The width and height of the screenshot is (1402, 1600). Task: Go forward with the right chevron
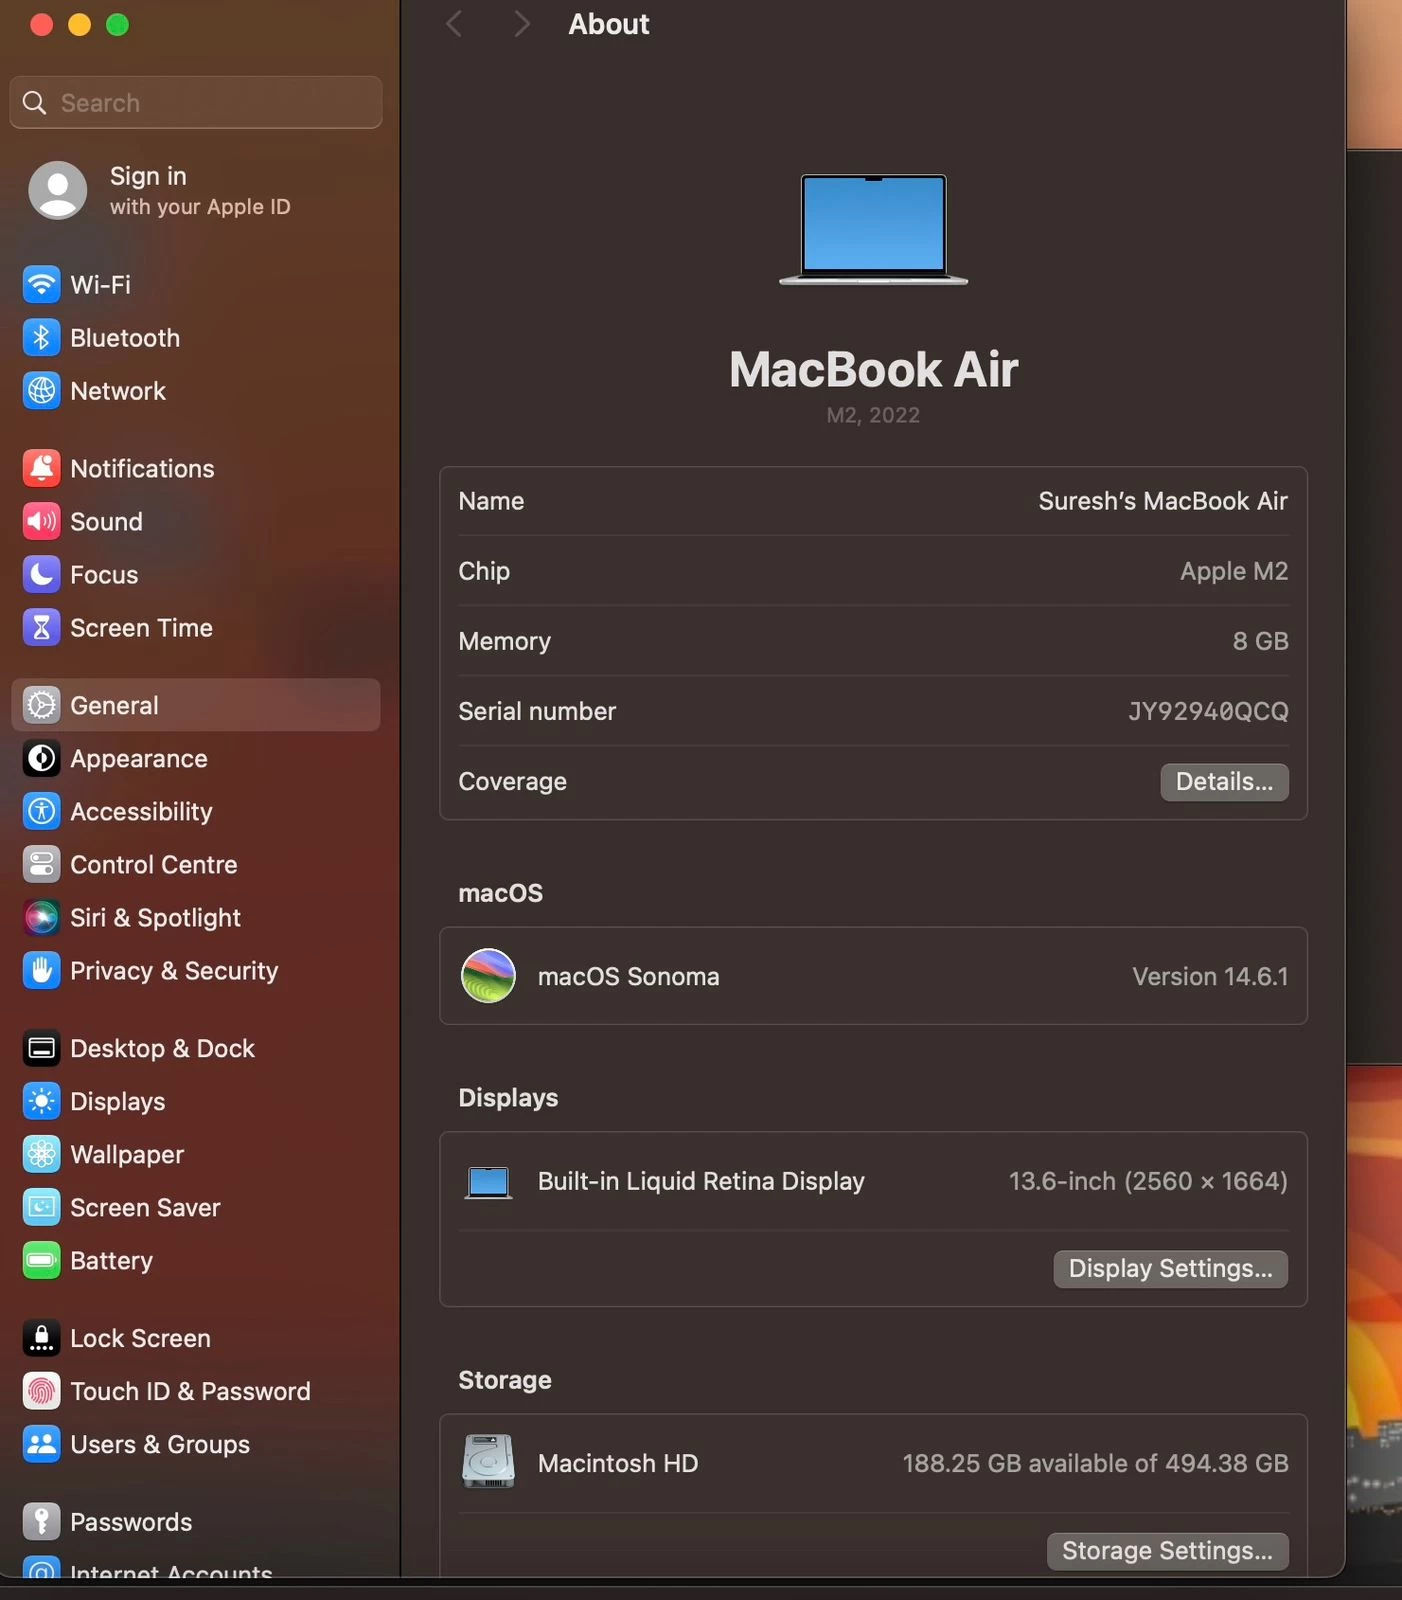click(x=521, y=24)
